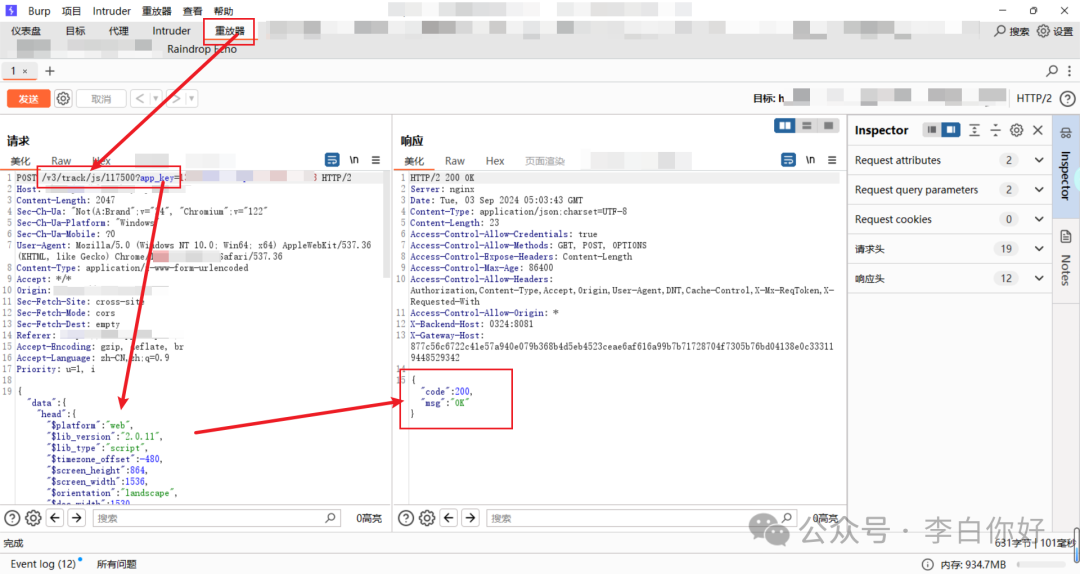Open the 帮助 help menu
This screenshot has height=574, width=1080.
click(223, 11)
